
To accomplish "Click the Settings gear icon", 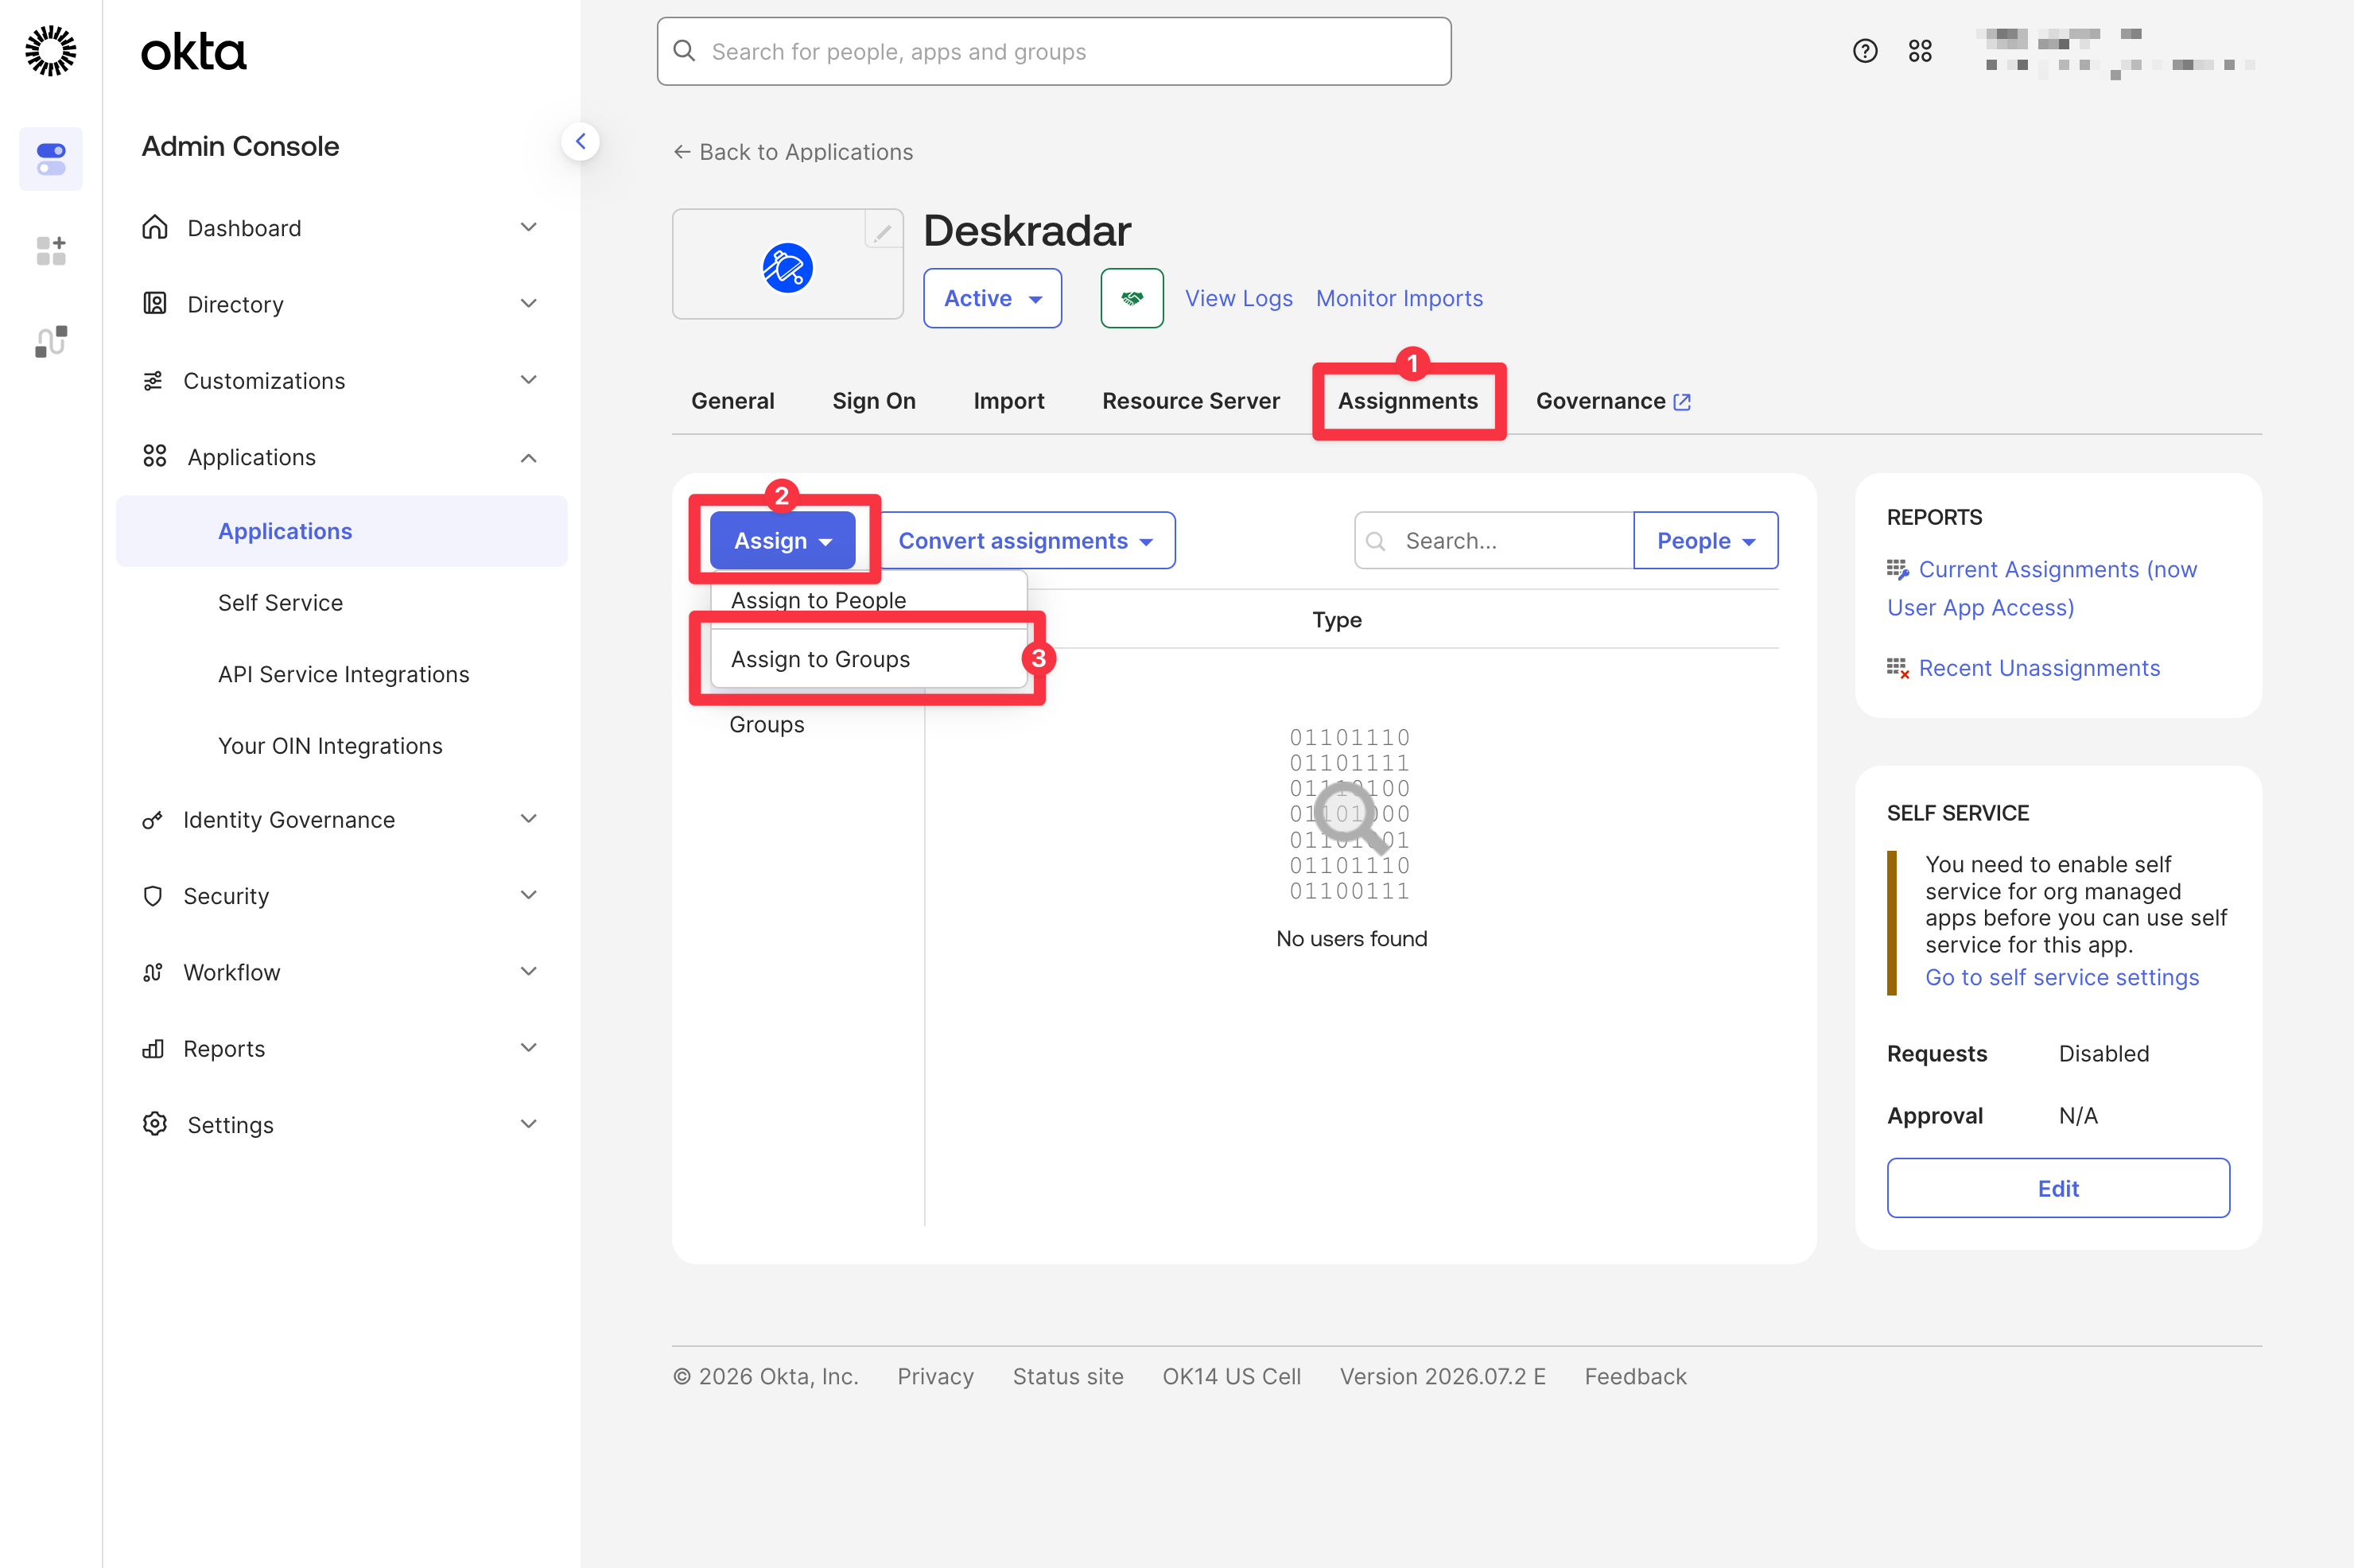I will [x=154, y=1124].
